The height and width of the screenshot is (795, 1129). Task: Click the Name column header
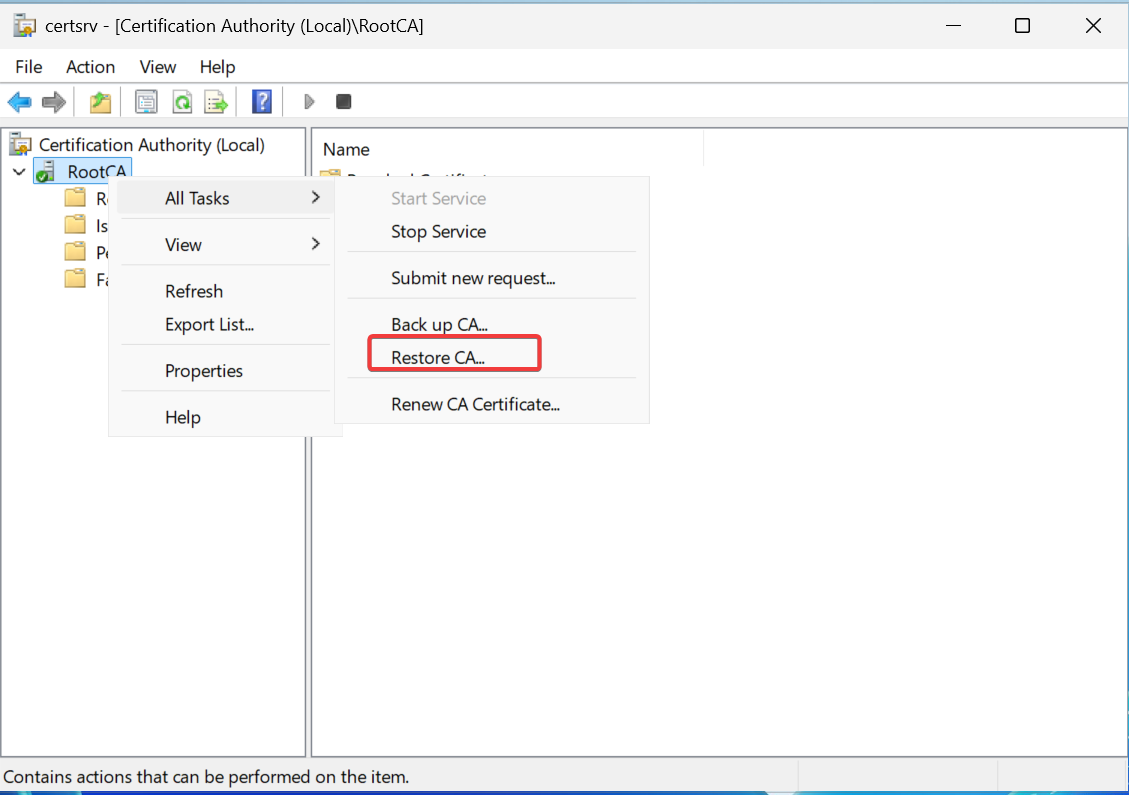347,149
